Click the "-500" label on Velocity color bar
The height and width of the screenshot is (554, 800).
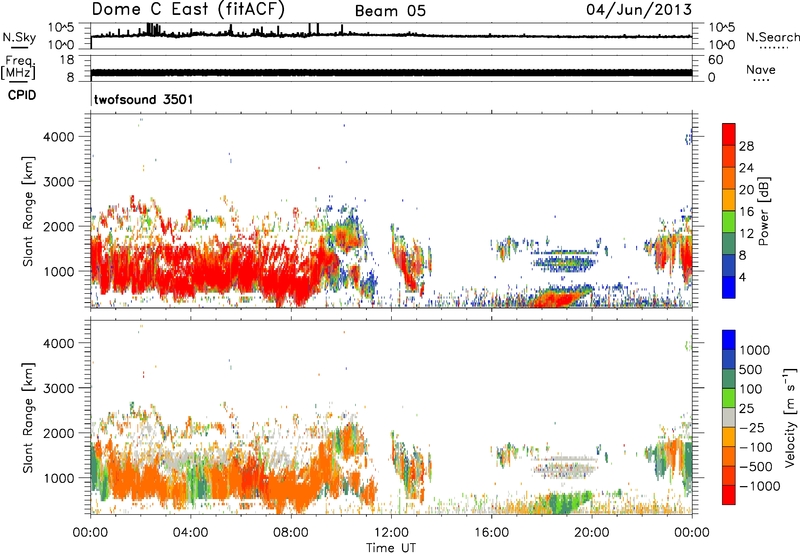pos(756,467)
